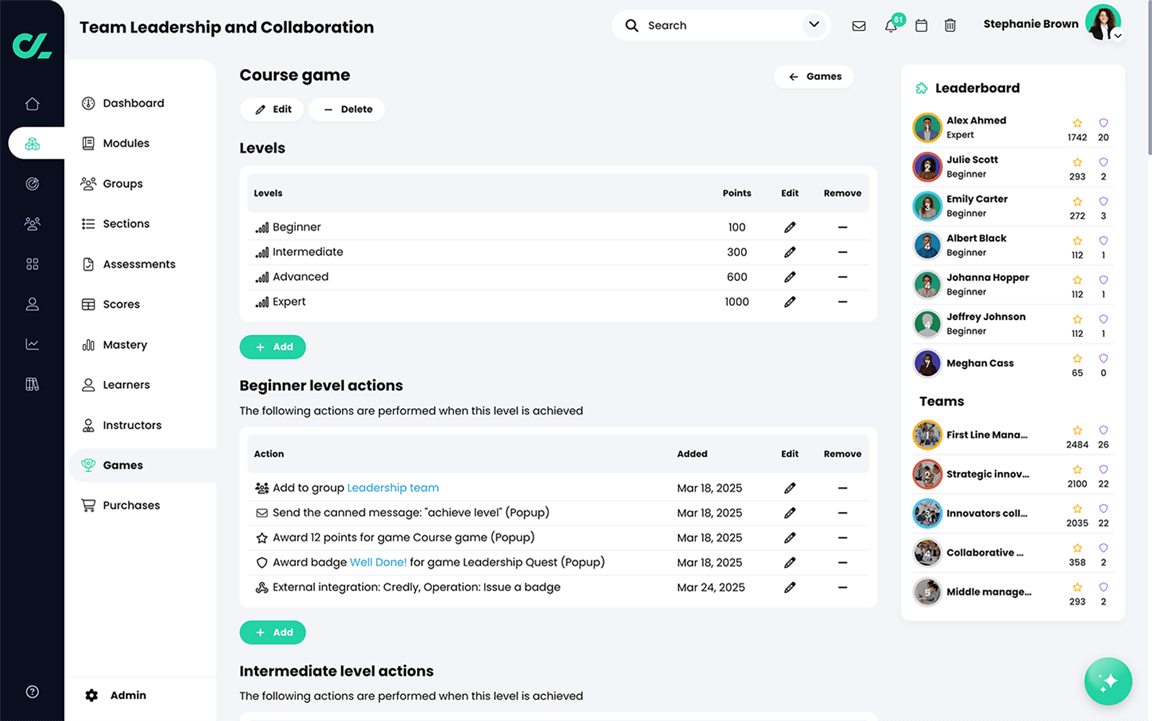Click the CL logo in the top left

coord(31,43)
